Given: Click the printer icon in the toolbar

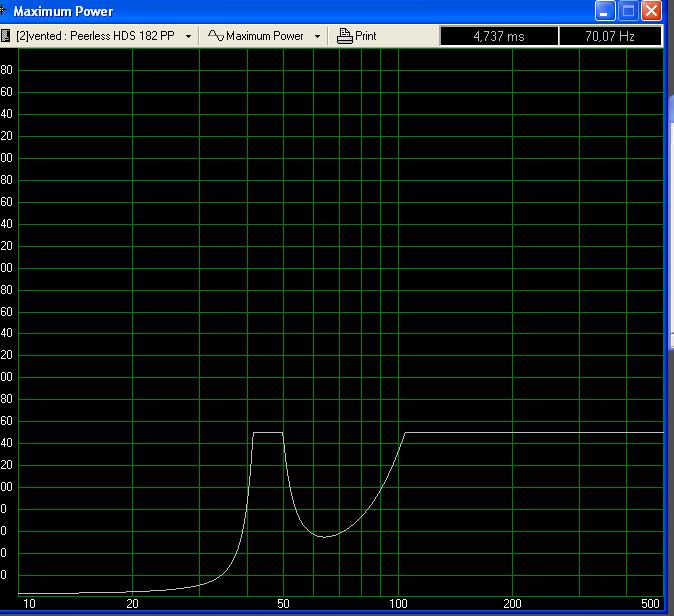Looking at the screenshot, I should click(345, 36).
